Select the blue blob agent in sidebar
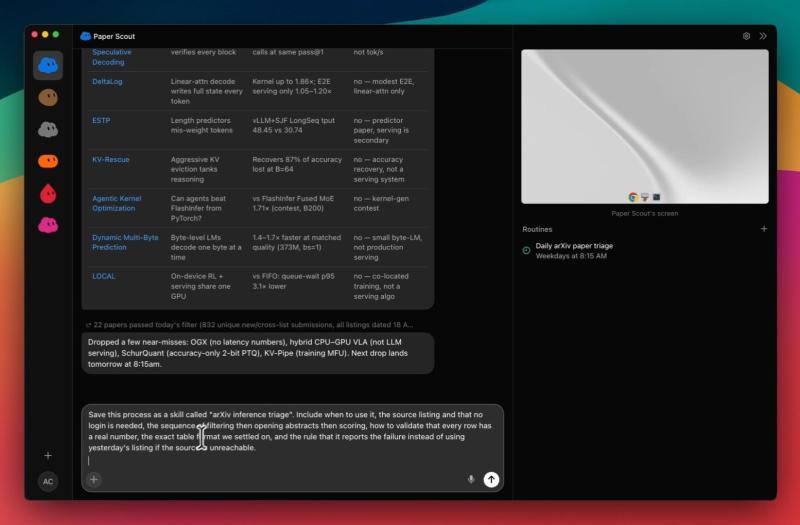The height and width of the screenshot is (525, 800). tap(48, 65)
